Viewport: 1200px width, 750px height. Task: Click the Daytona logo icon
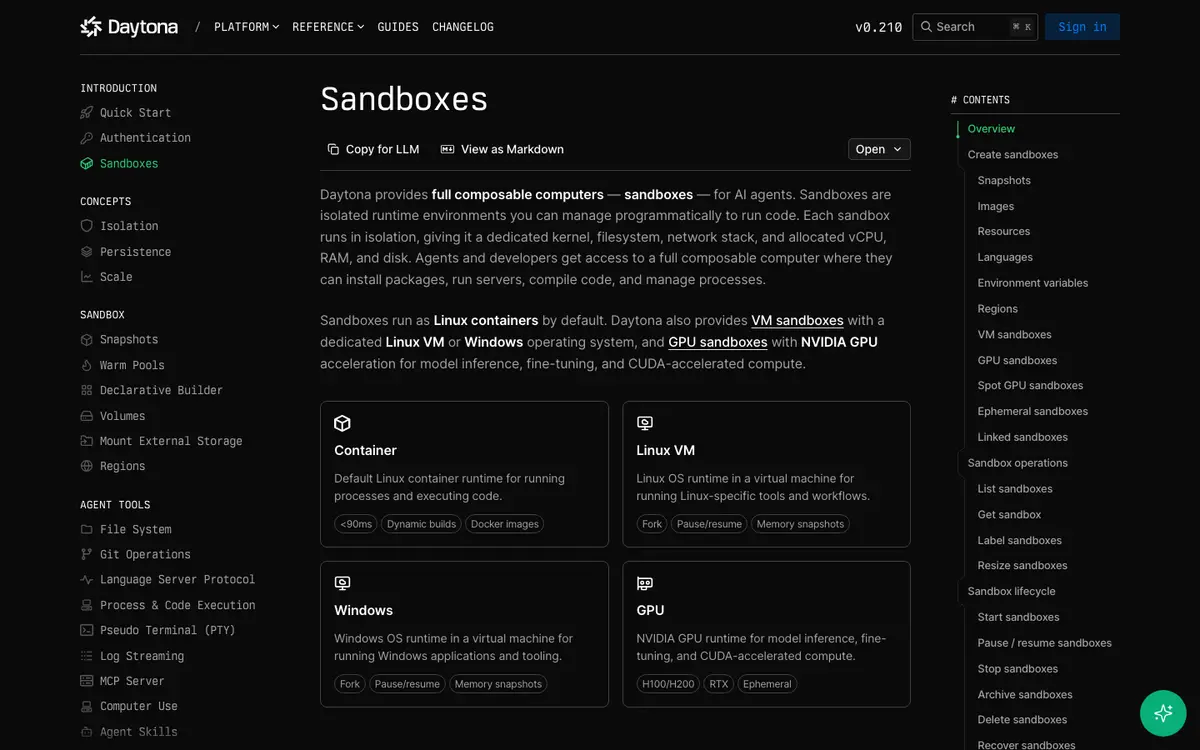[91, 27]
